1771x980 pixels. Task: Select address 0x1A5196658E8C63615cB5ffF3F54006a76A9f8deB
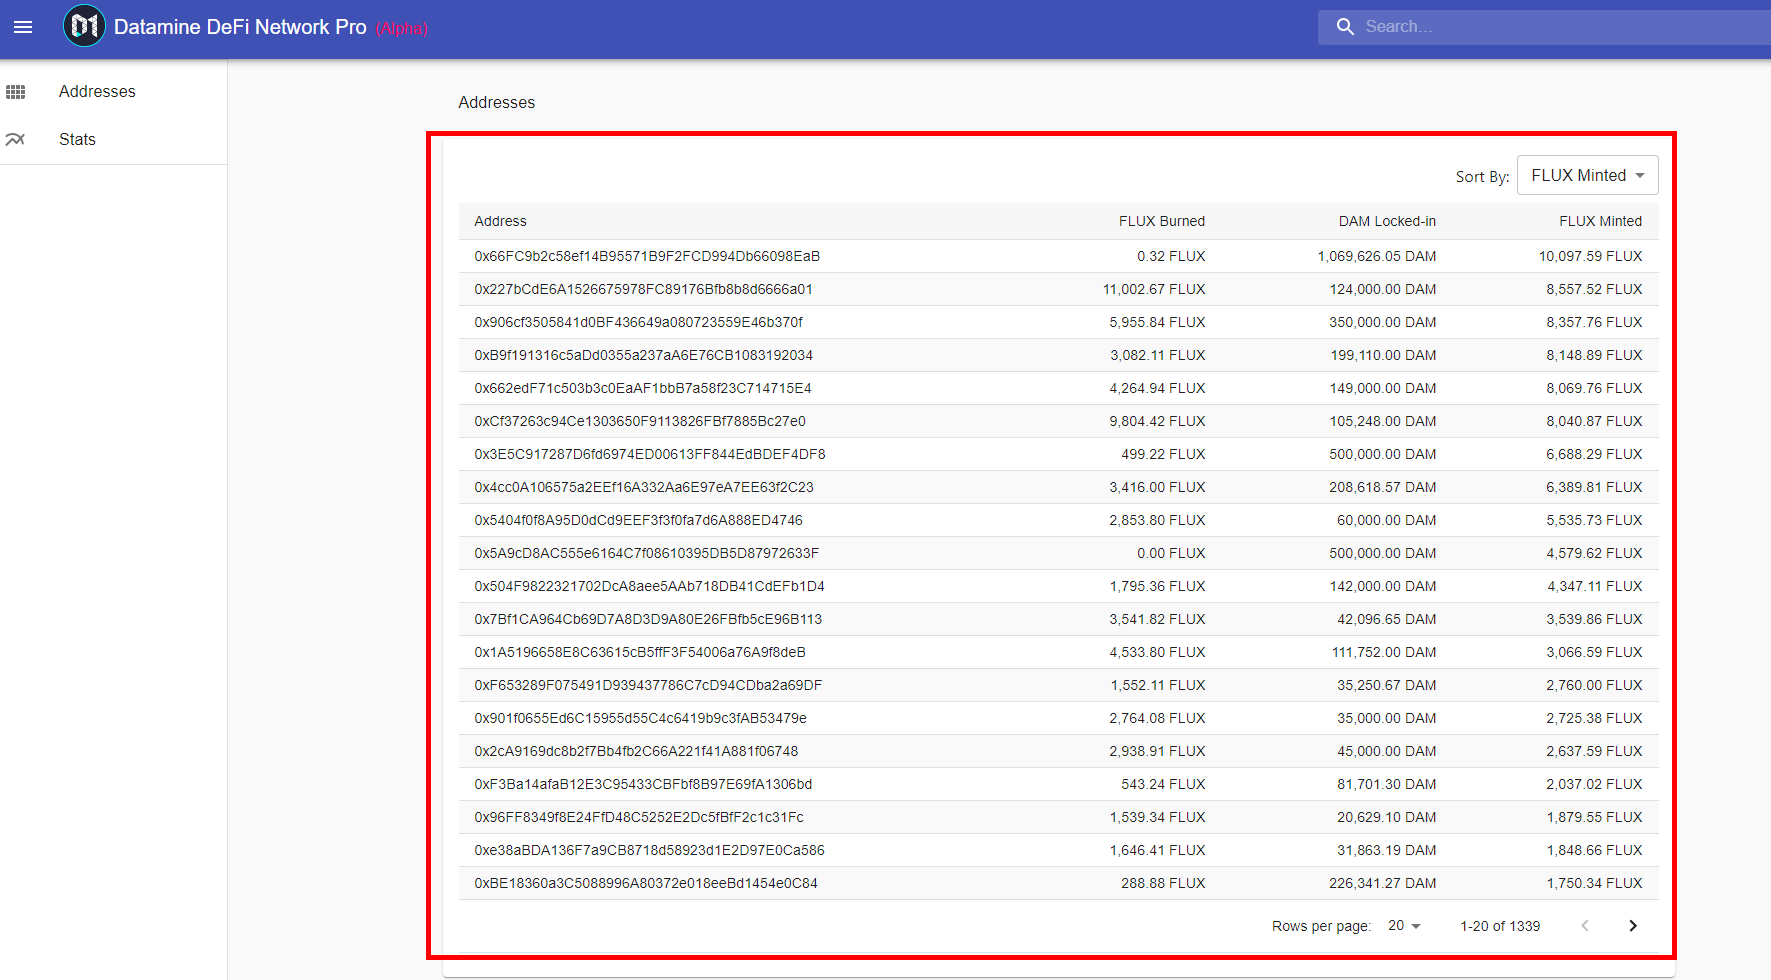point(640,652)
